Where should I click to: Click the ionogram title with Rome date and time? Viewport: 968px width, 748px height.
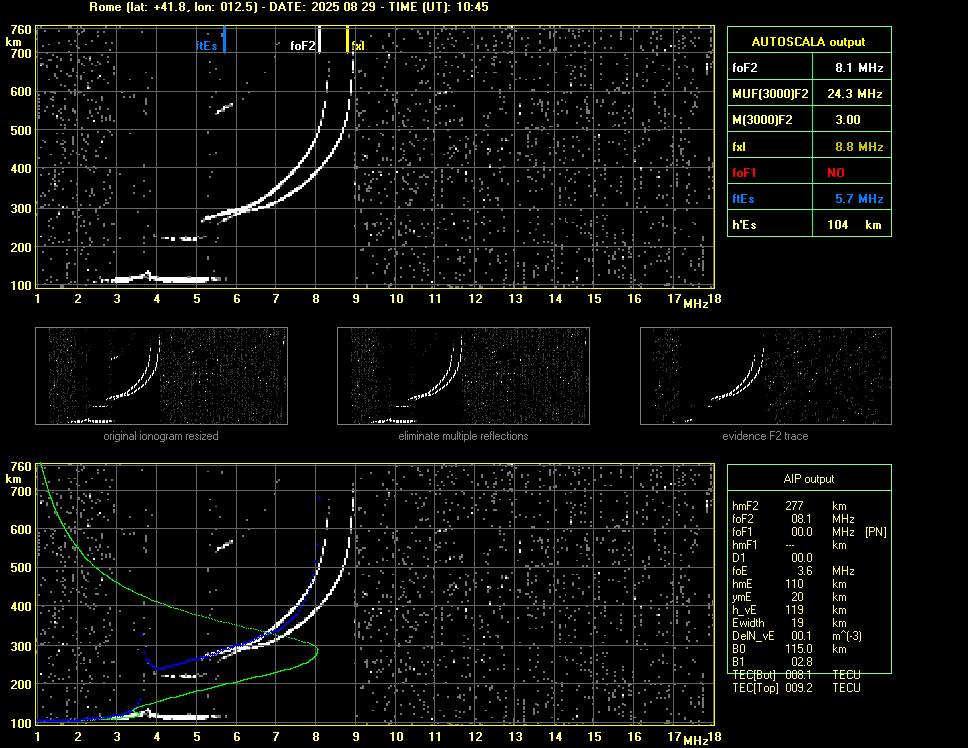point(289,7)
